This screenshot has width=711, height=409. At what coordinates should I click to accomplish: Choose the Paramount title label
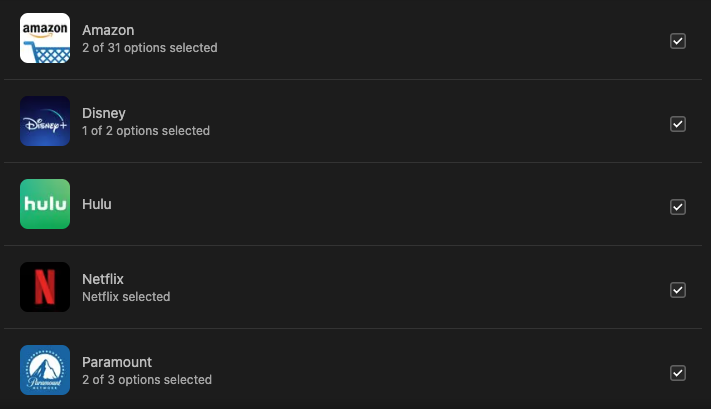pyautogui.click(x=117, y=362)
